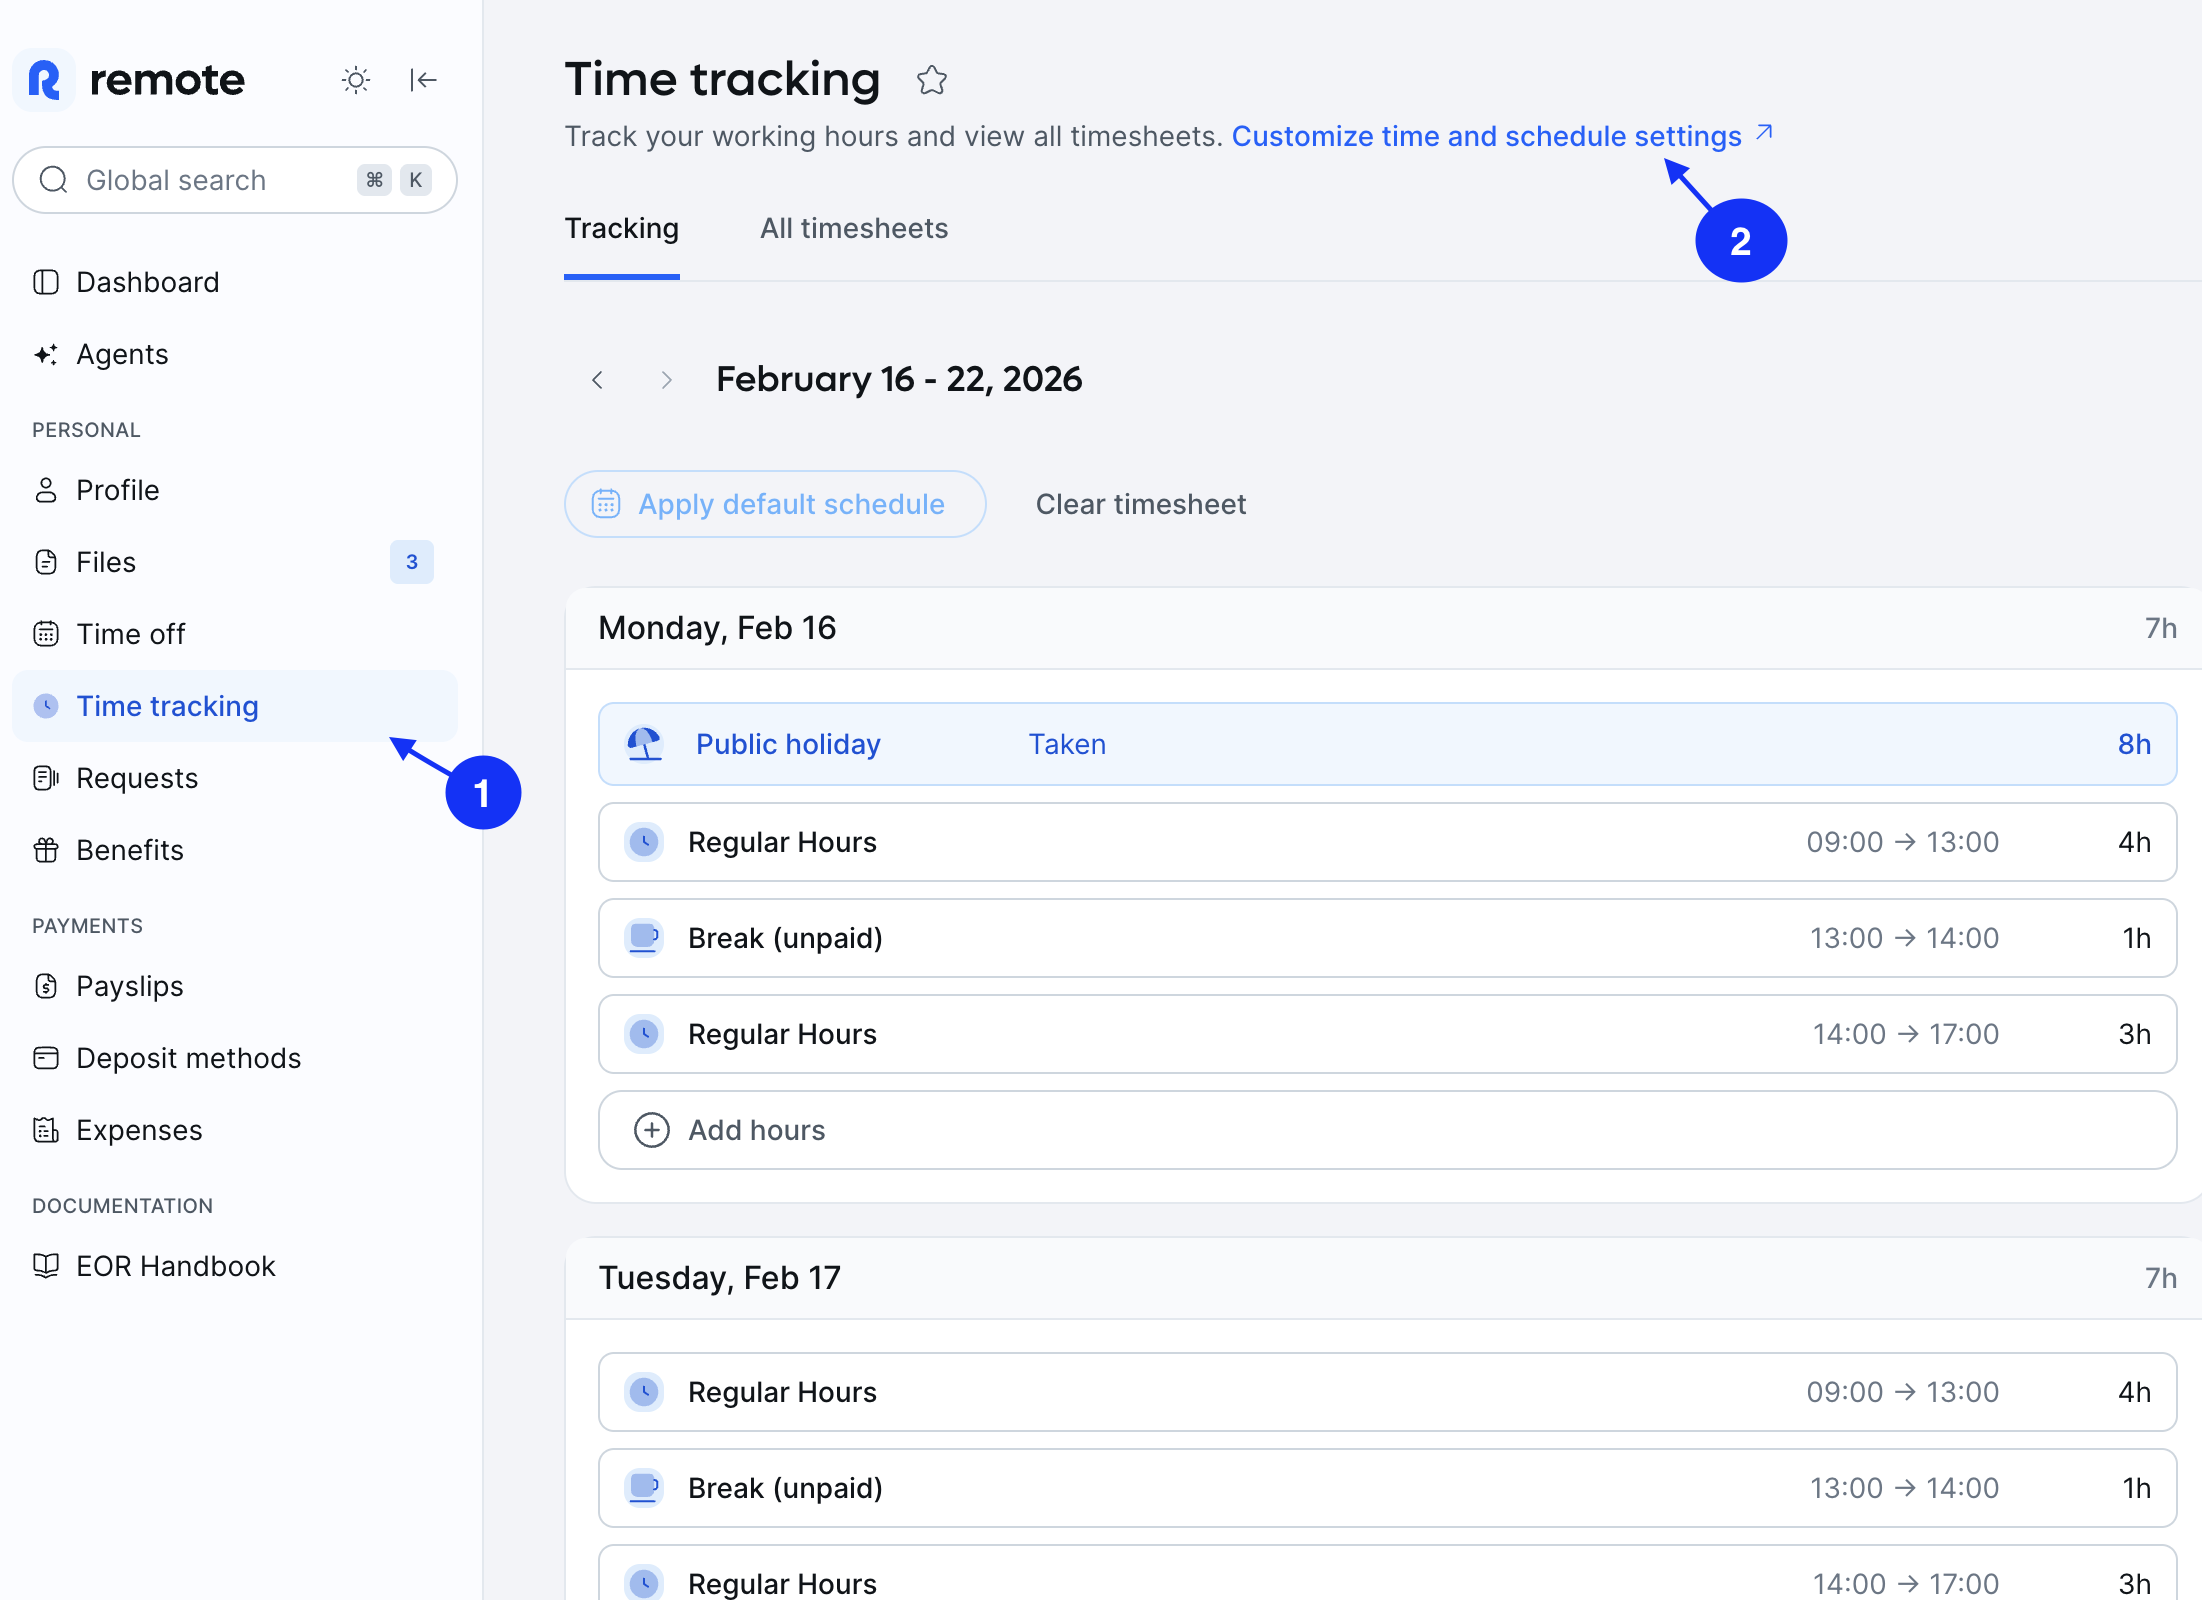Select Time tracking in sidebar
Image resolution: width=2202 pixels, height=1600 pixels.
(235, 706)
